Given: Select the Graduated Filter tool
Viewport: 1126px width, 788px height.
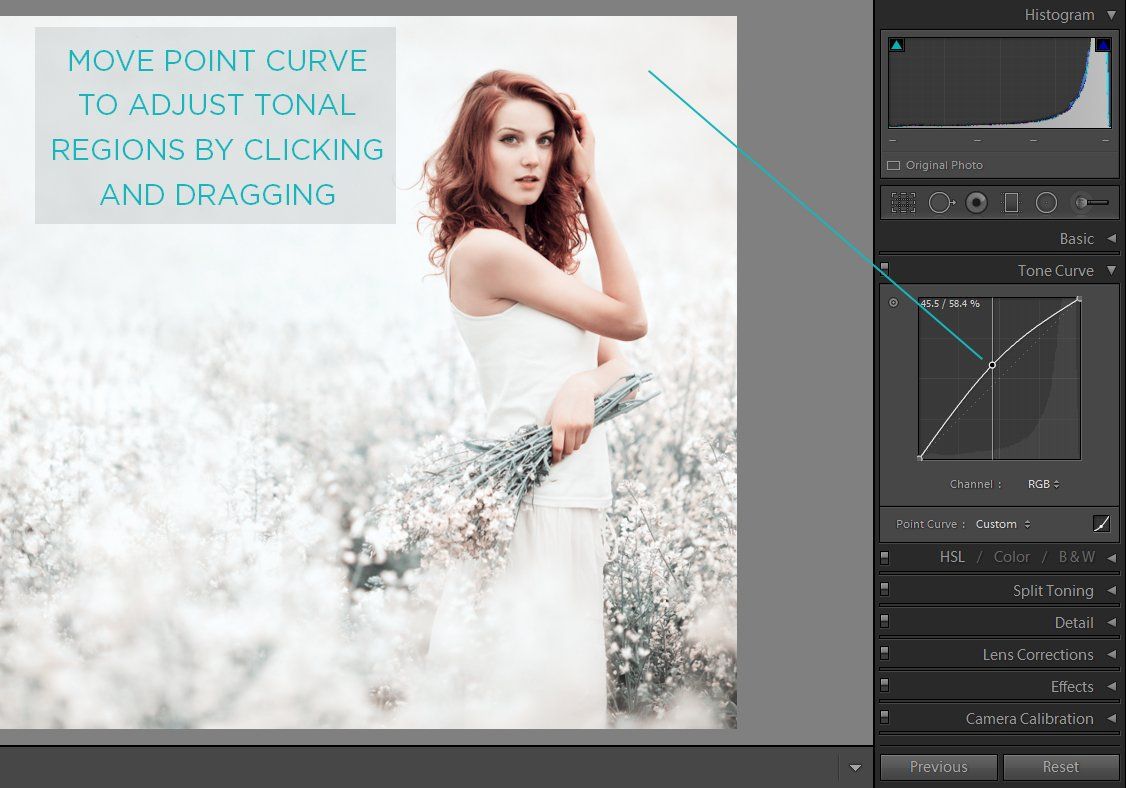Looking at the screenshot, I should [1011, 203].
